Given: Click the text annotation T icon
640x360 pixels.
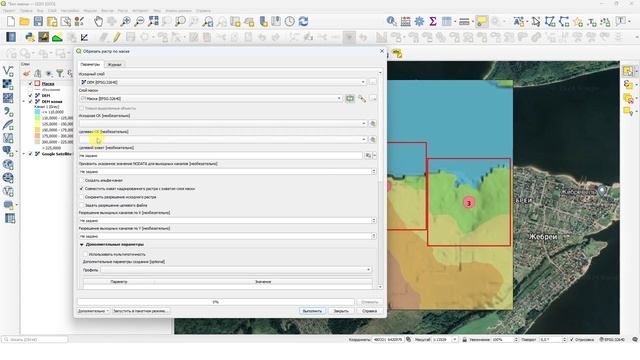Looking at the screenshot, I should point(621,22).
